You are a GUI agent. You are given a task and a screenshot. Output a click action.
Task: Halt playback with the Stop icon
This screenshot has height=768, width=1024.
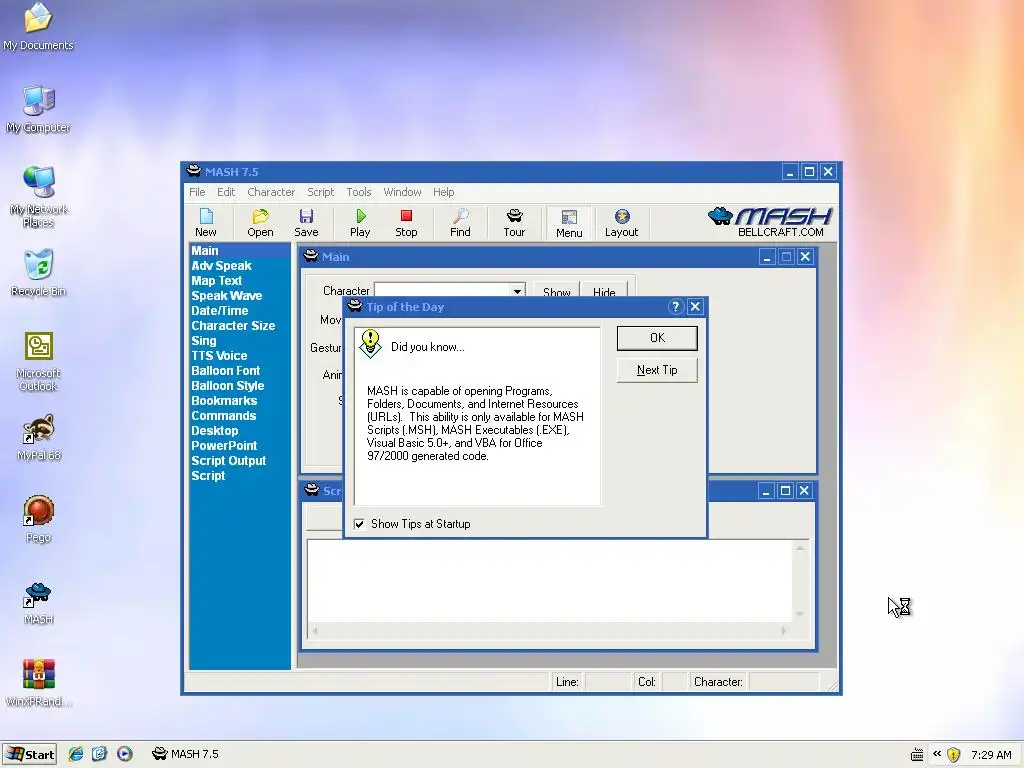406,223
